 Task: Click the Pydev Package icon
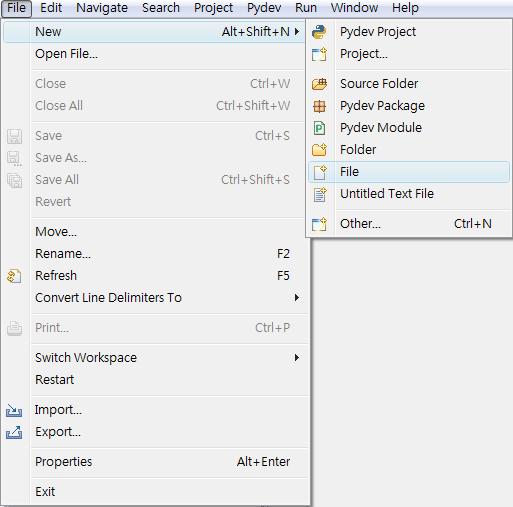coord(319,106)
